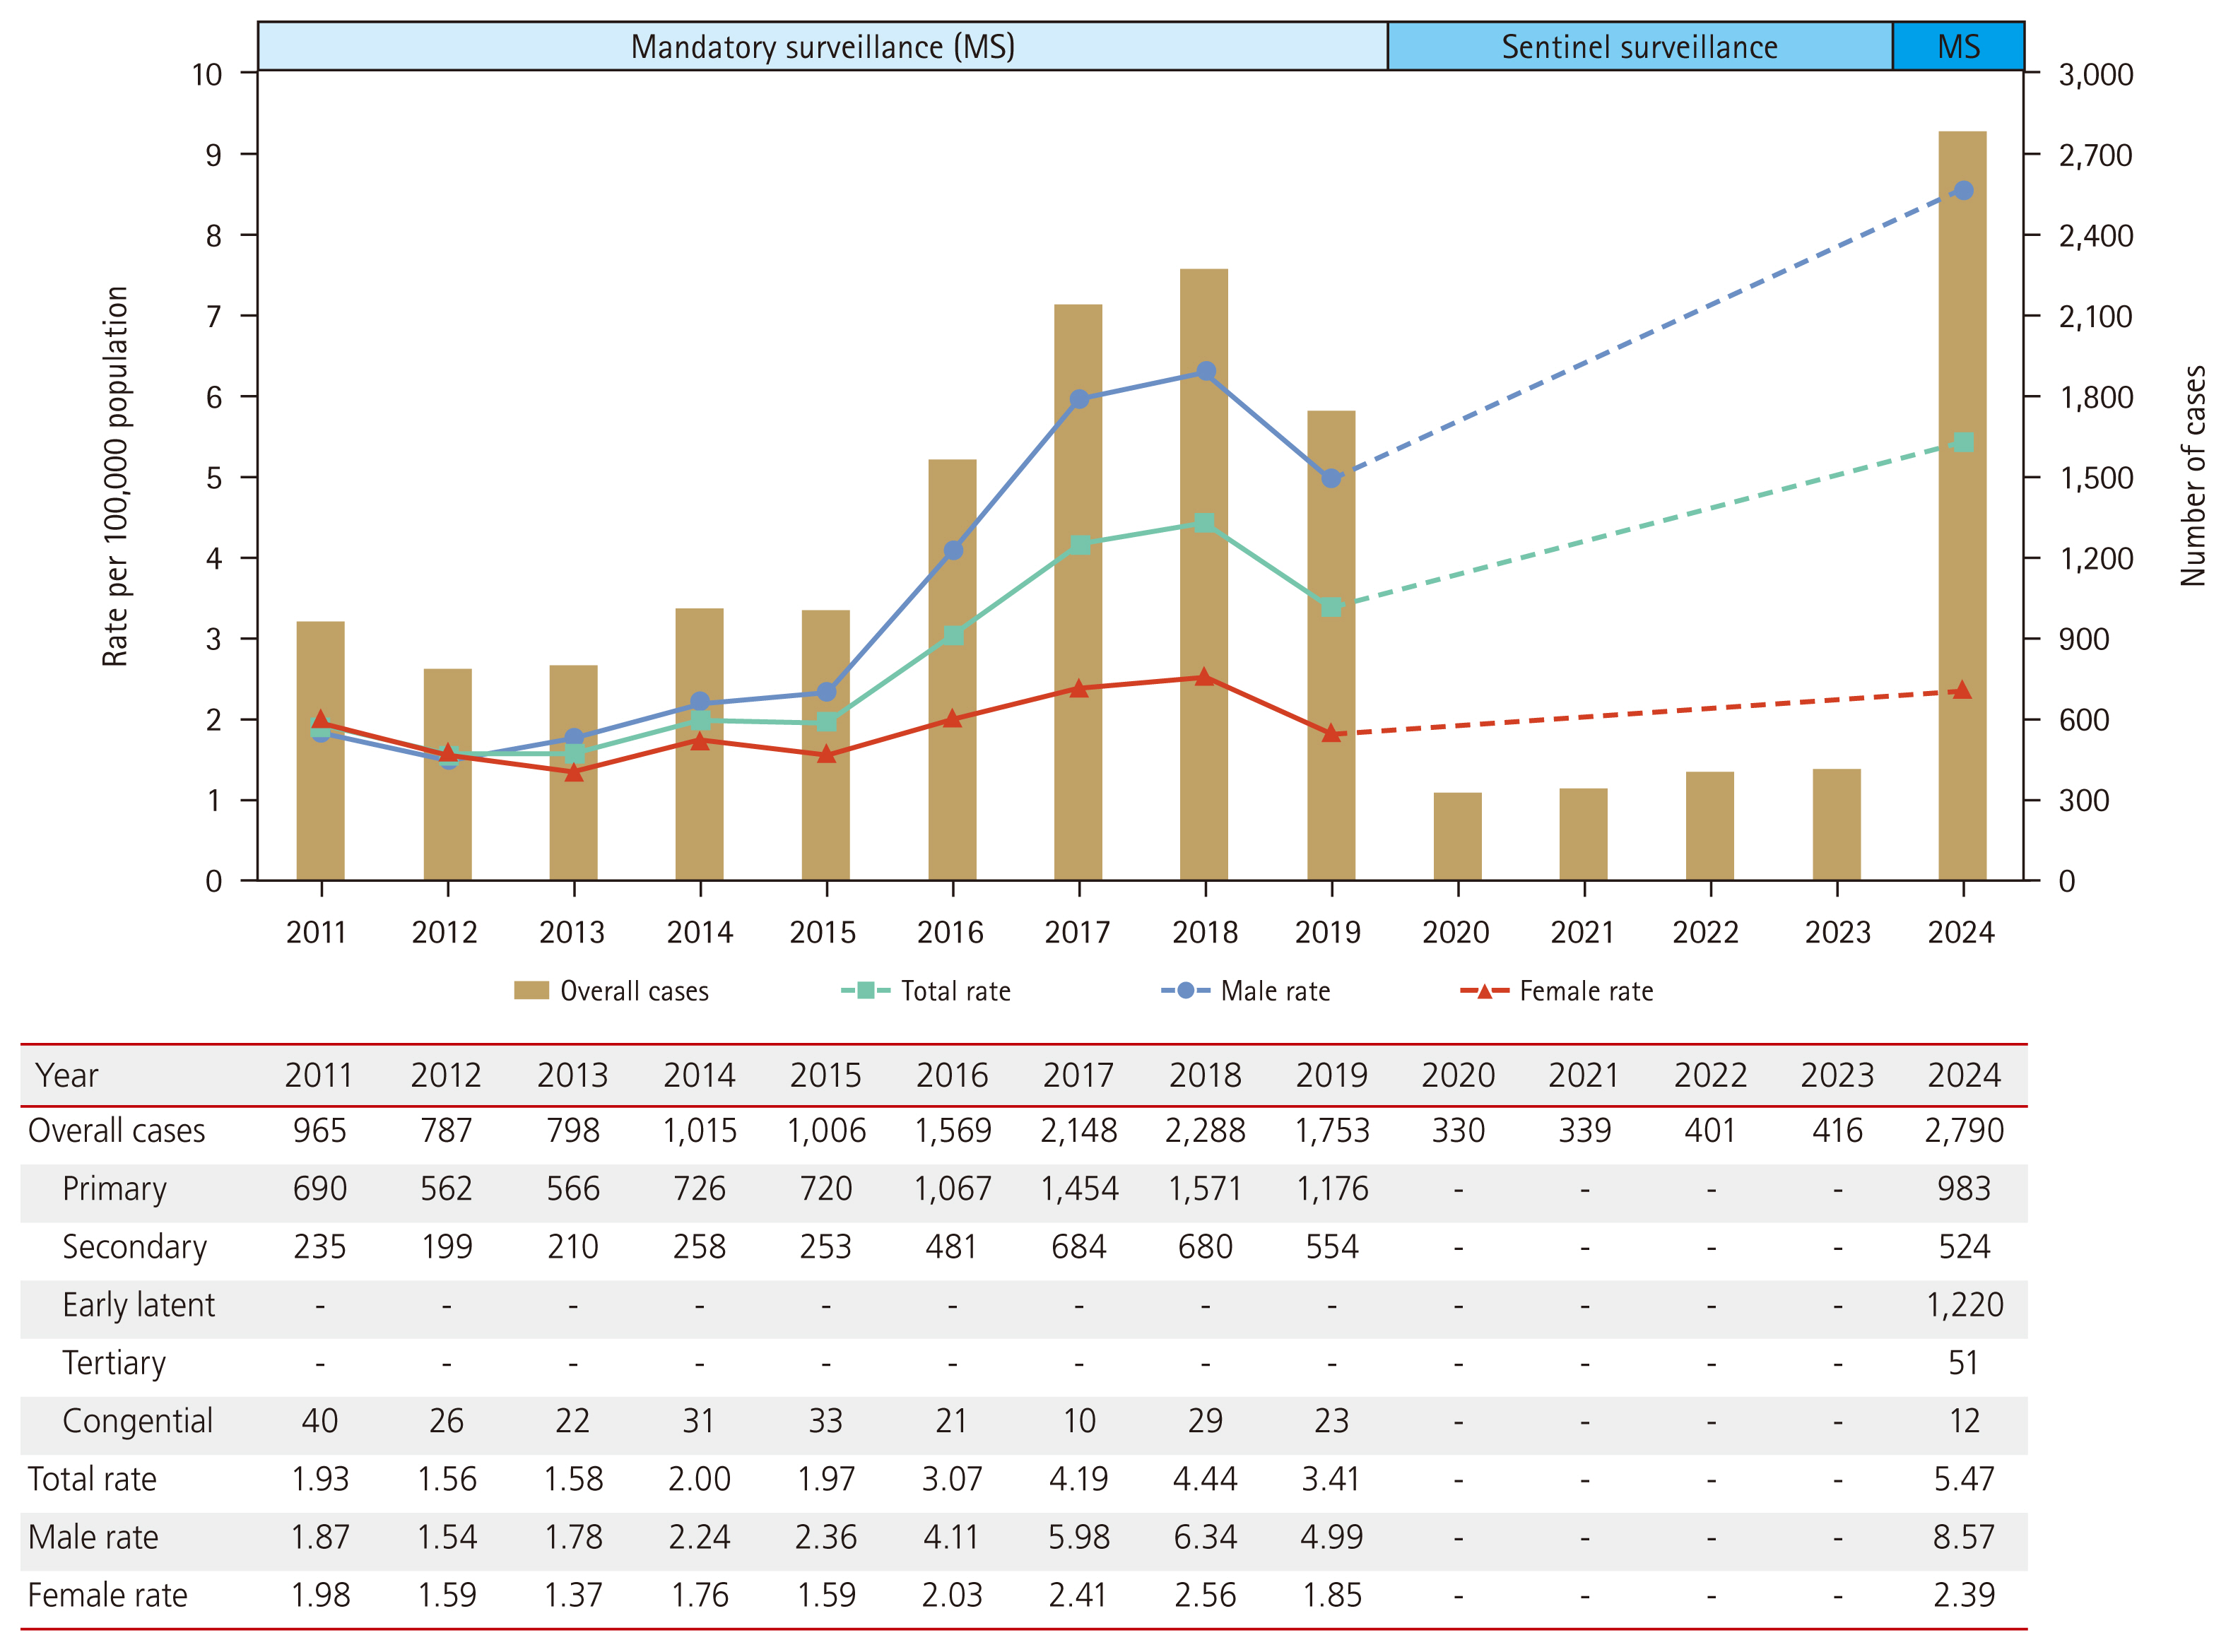Image resolution: width=2226 pixels, height=1652 pixels.
Task: Click the Number of cases axis title
Action: pyautogui.click(x=2192, y=476)
